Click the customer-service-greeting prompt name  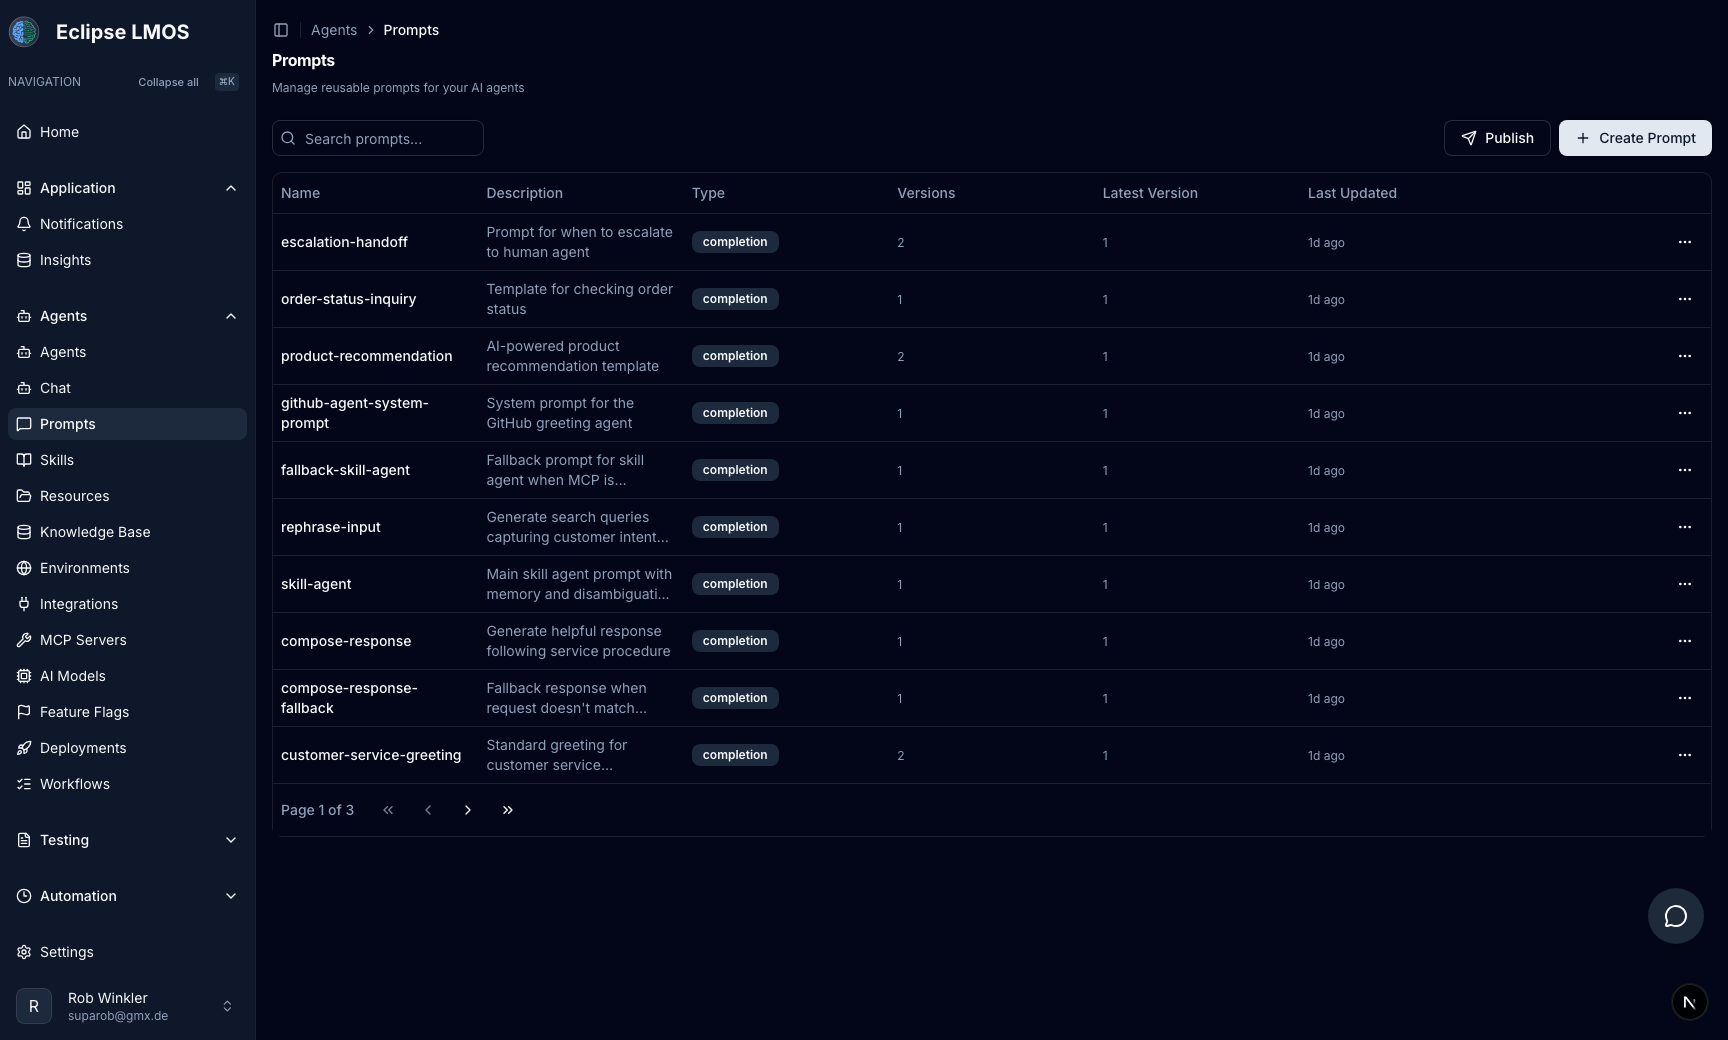(371, 755)
